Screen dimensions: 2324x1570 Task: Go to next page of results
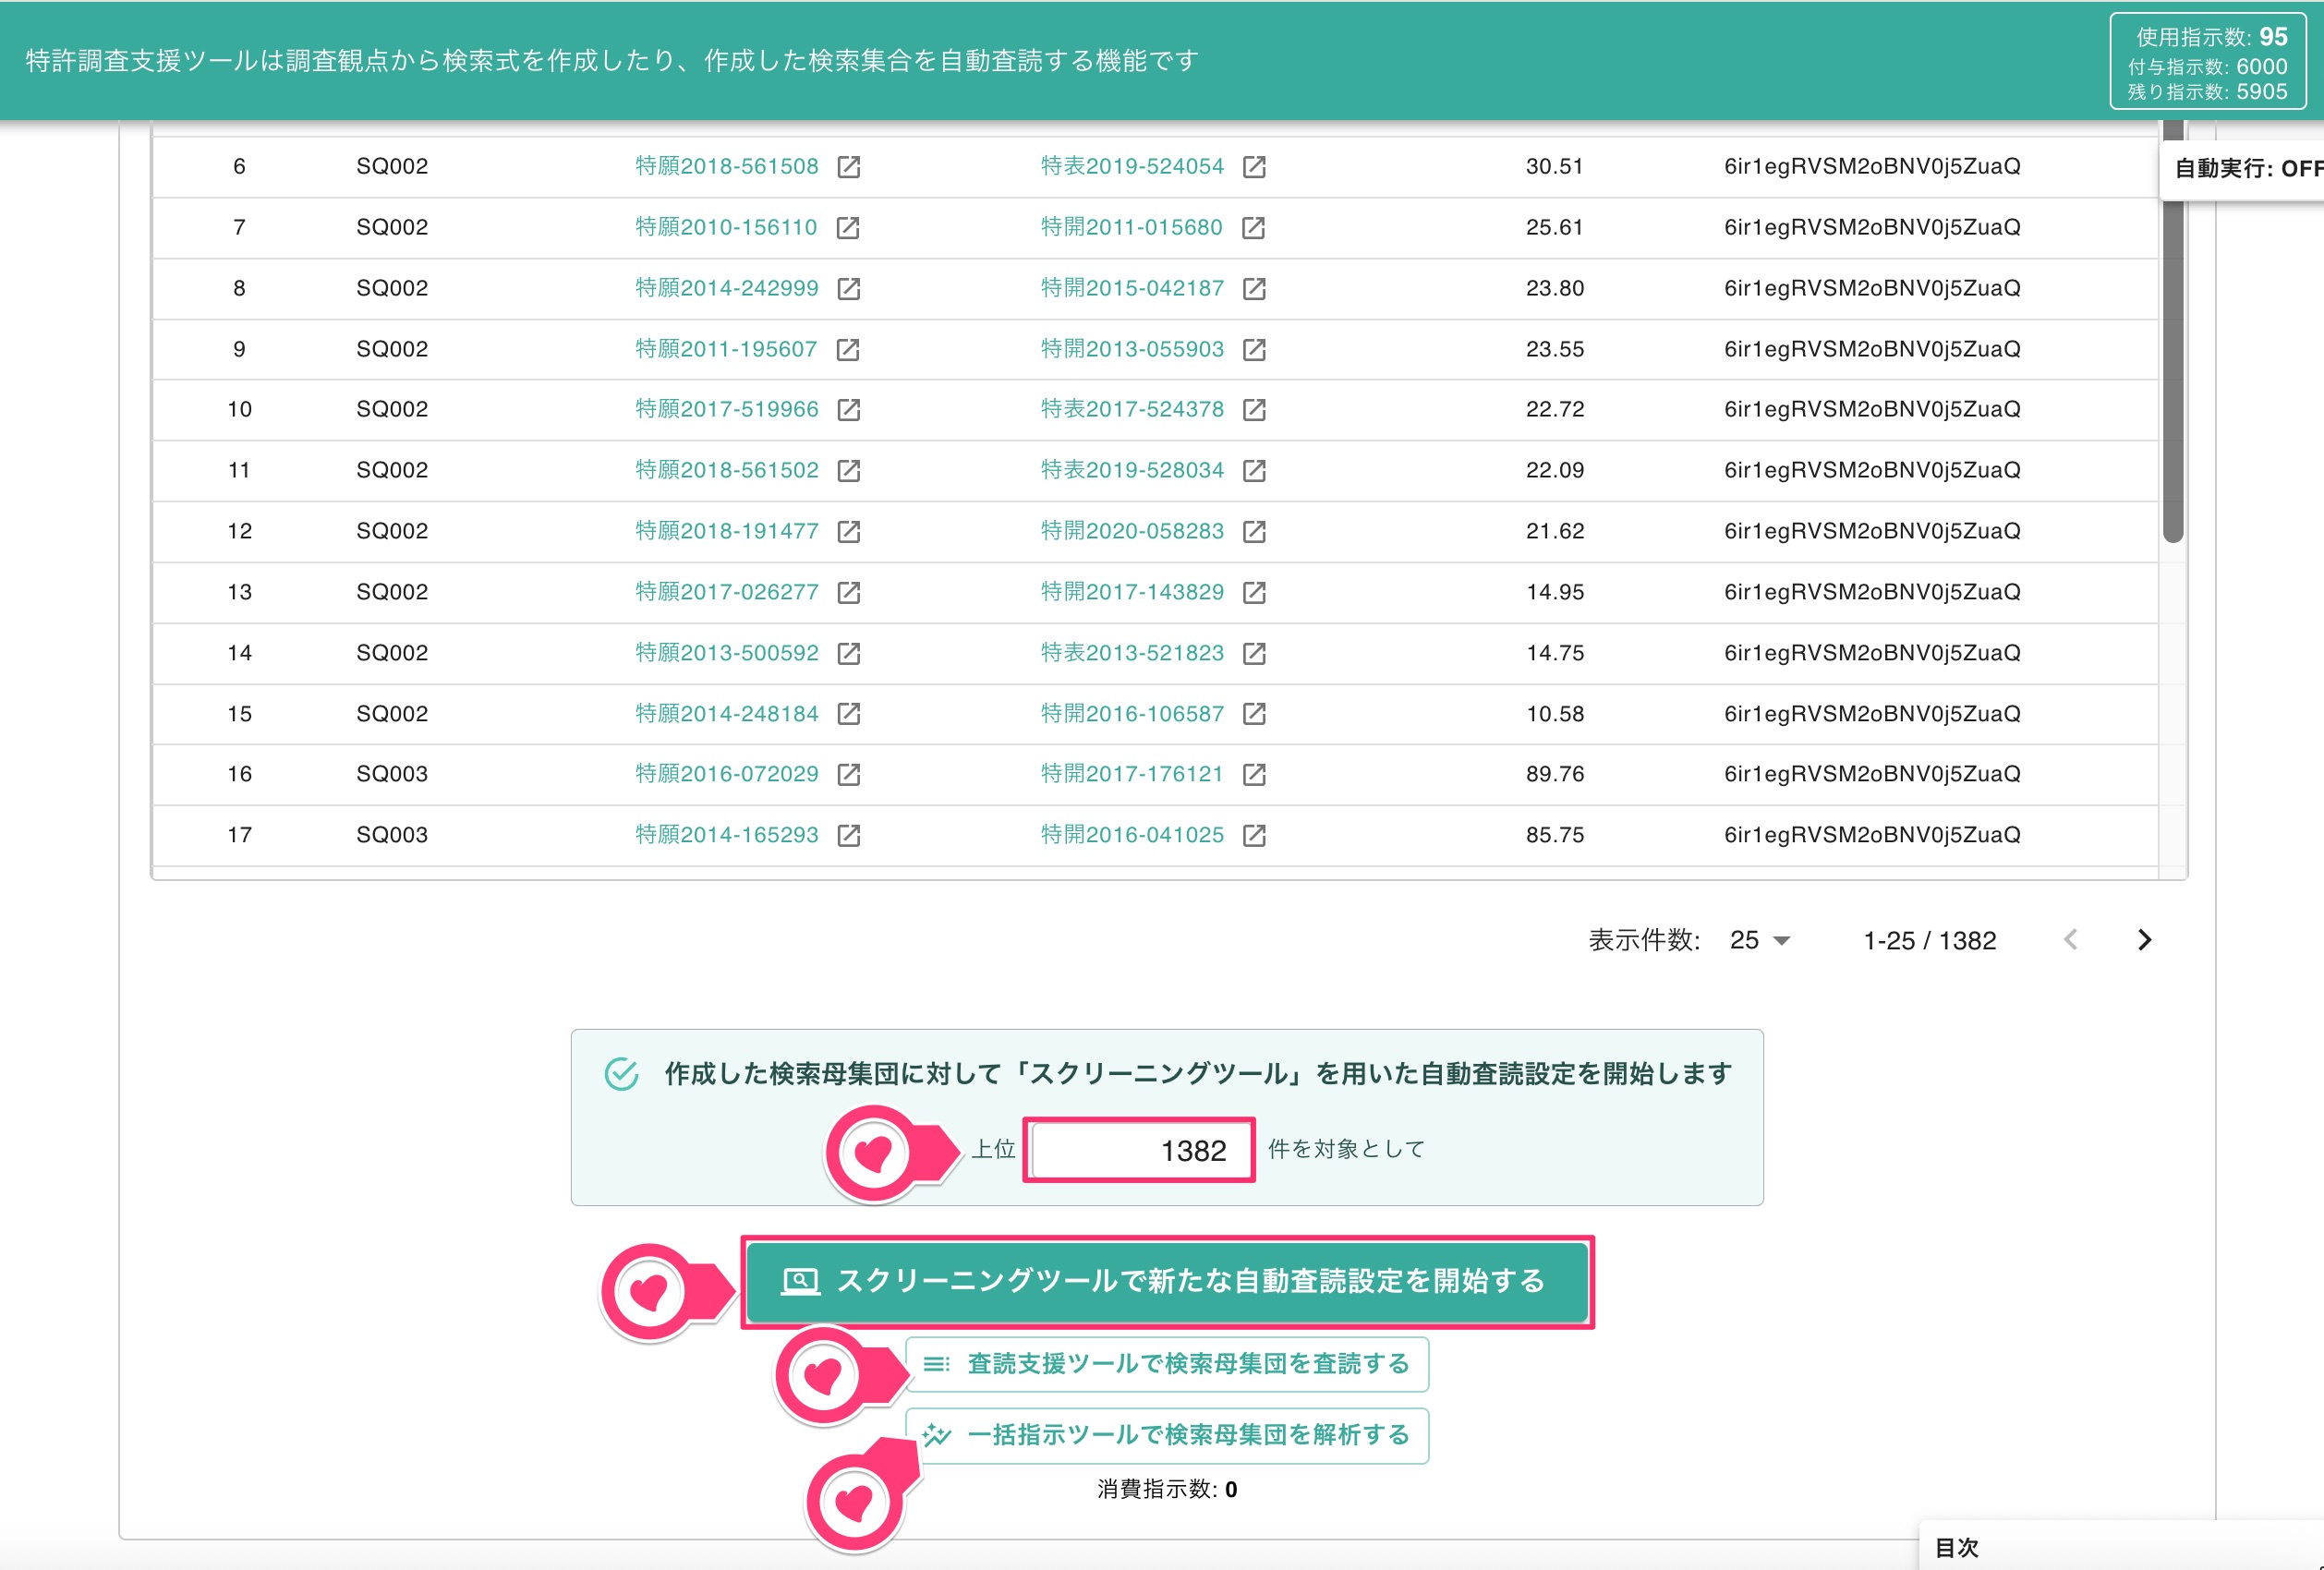coord(2144,941)
